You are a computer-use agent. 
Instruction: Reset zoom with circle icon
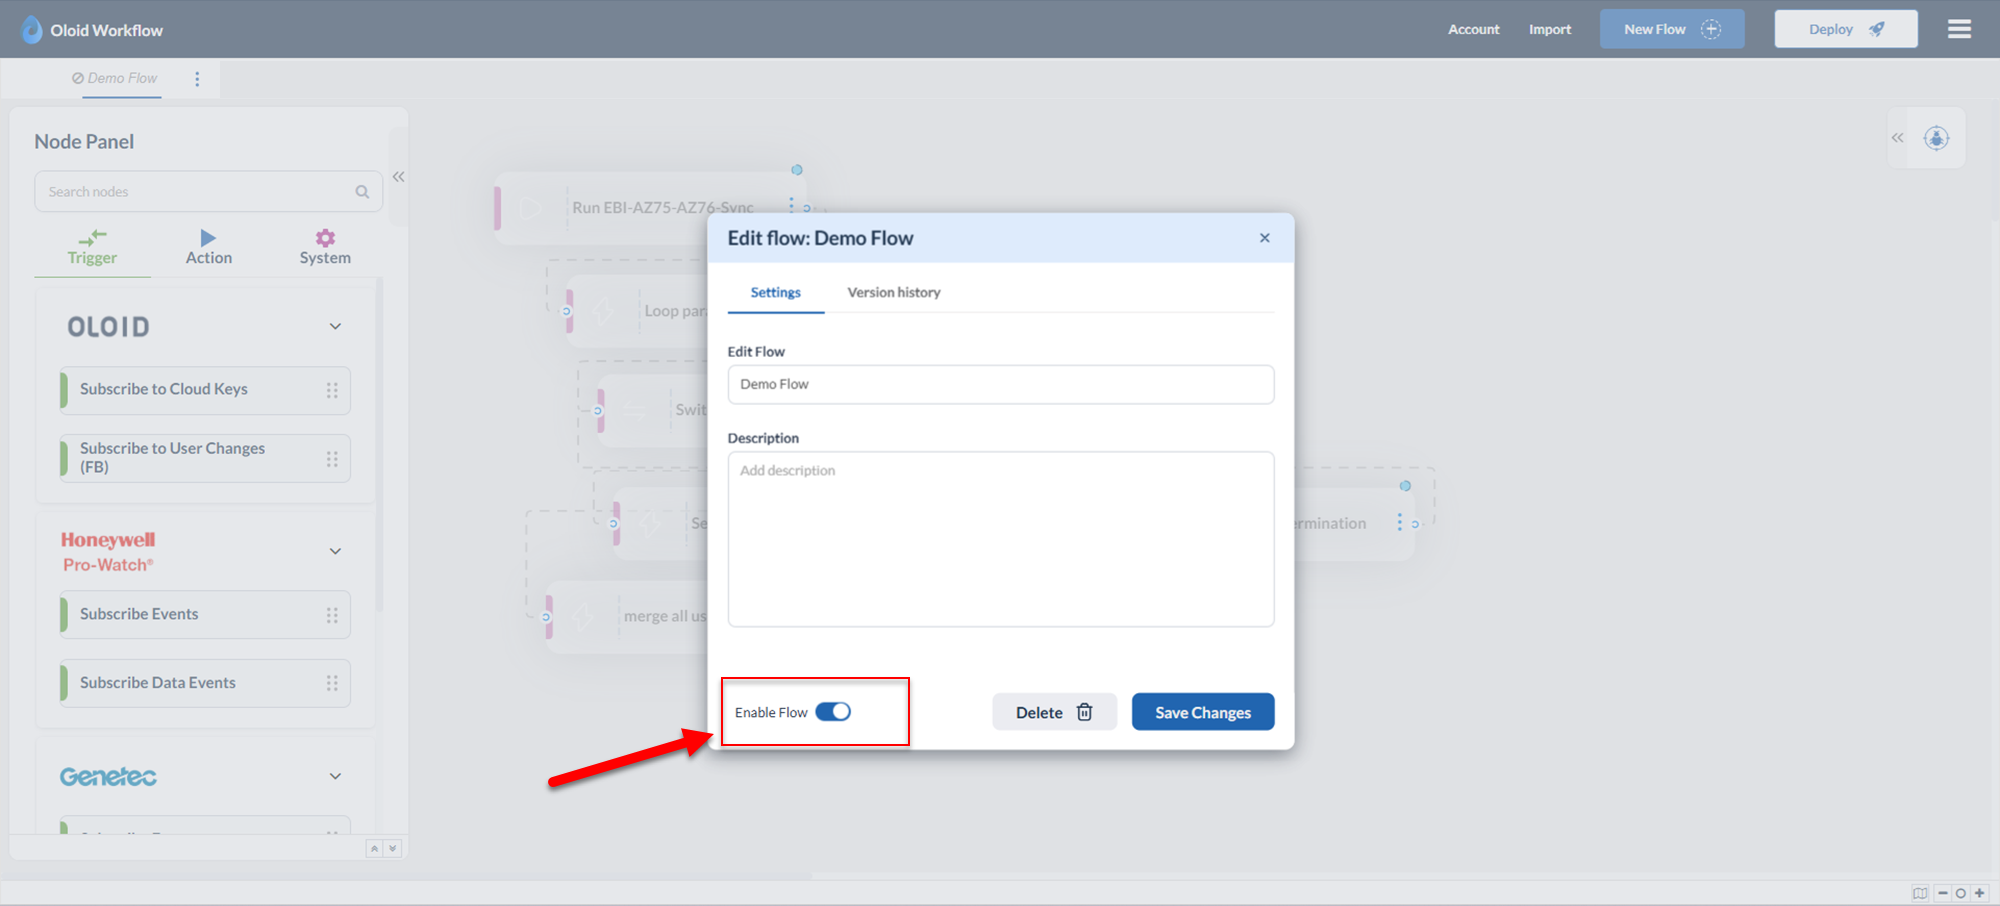(1961, 893)
